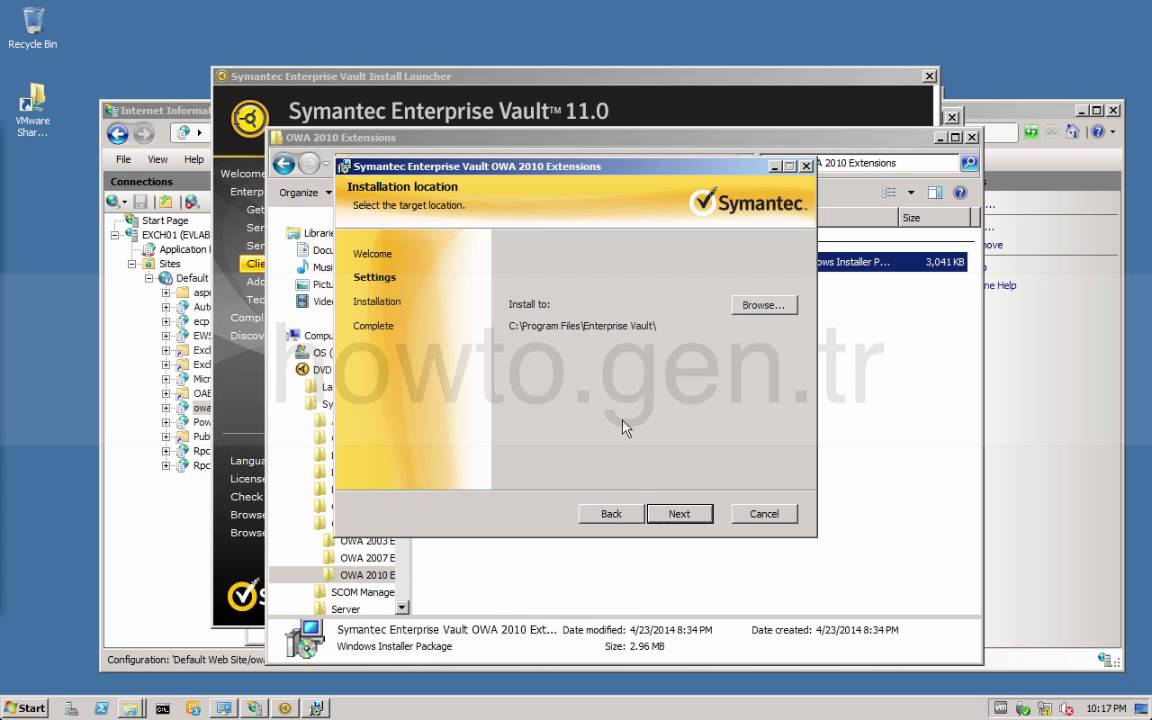Select the Windows Installer Package file row
The width and height of the screenshot is (1152, 720).
pyautogui.click(x=892, y=262)
